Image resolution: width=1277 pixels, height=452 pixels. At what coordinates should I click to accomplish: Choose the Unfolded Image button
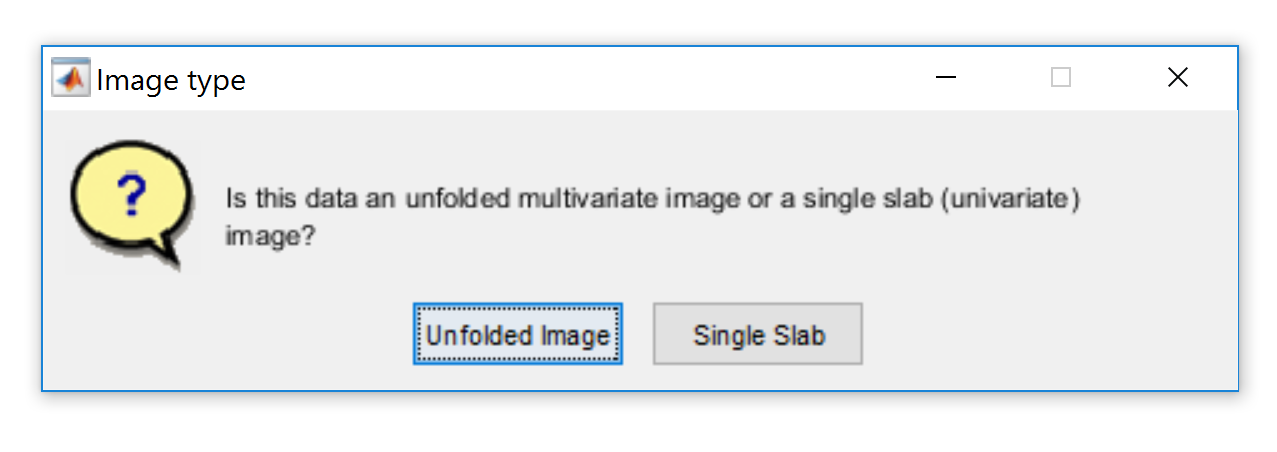(518, 335)
